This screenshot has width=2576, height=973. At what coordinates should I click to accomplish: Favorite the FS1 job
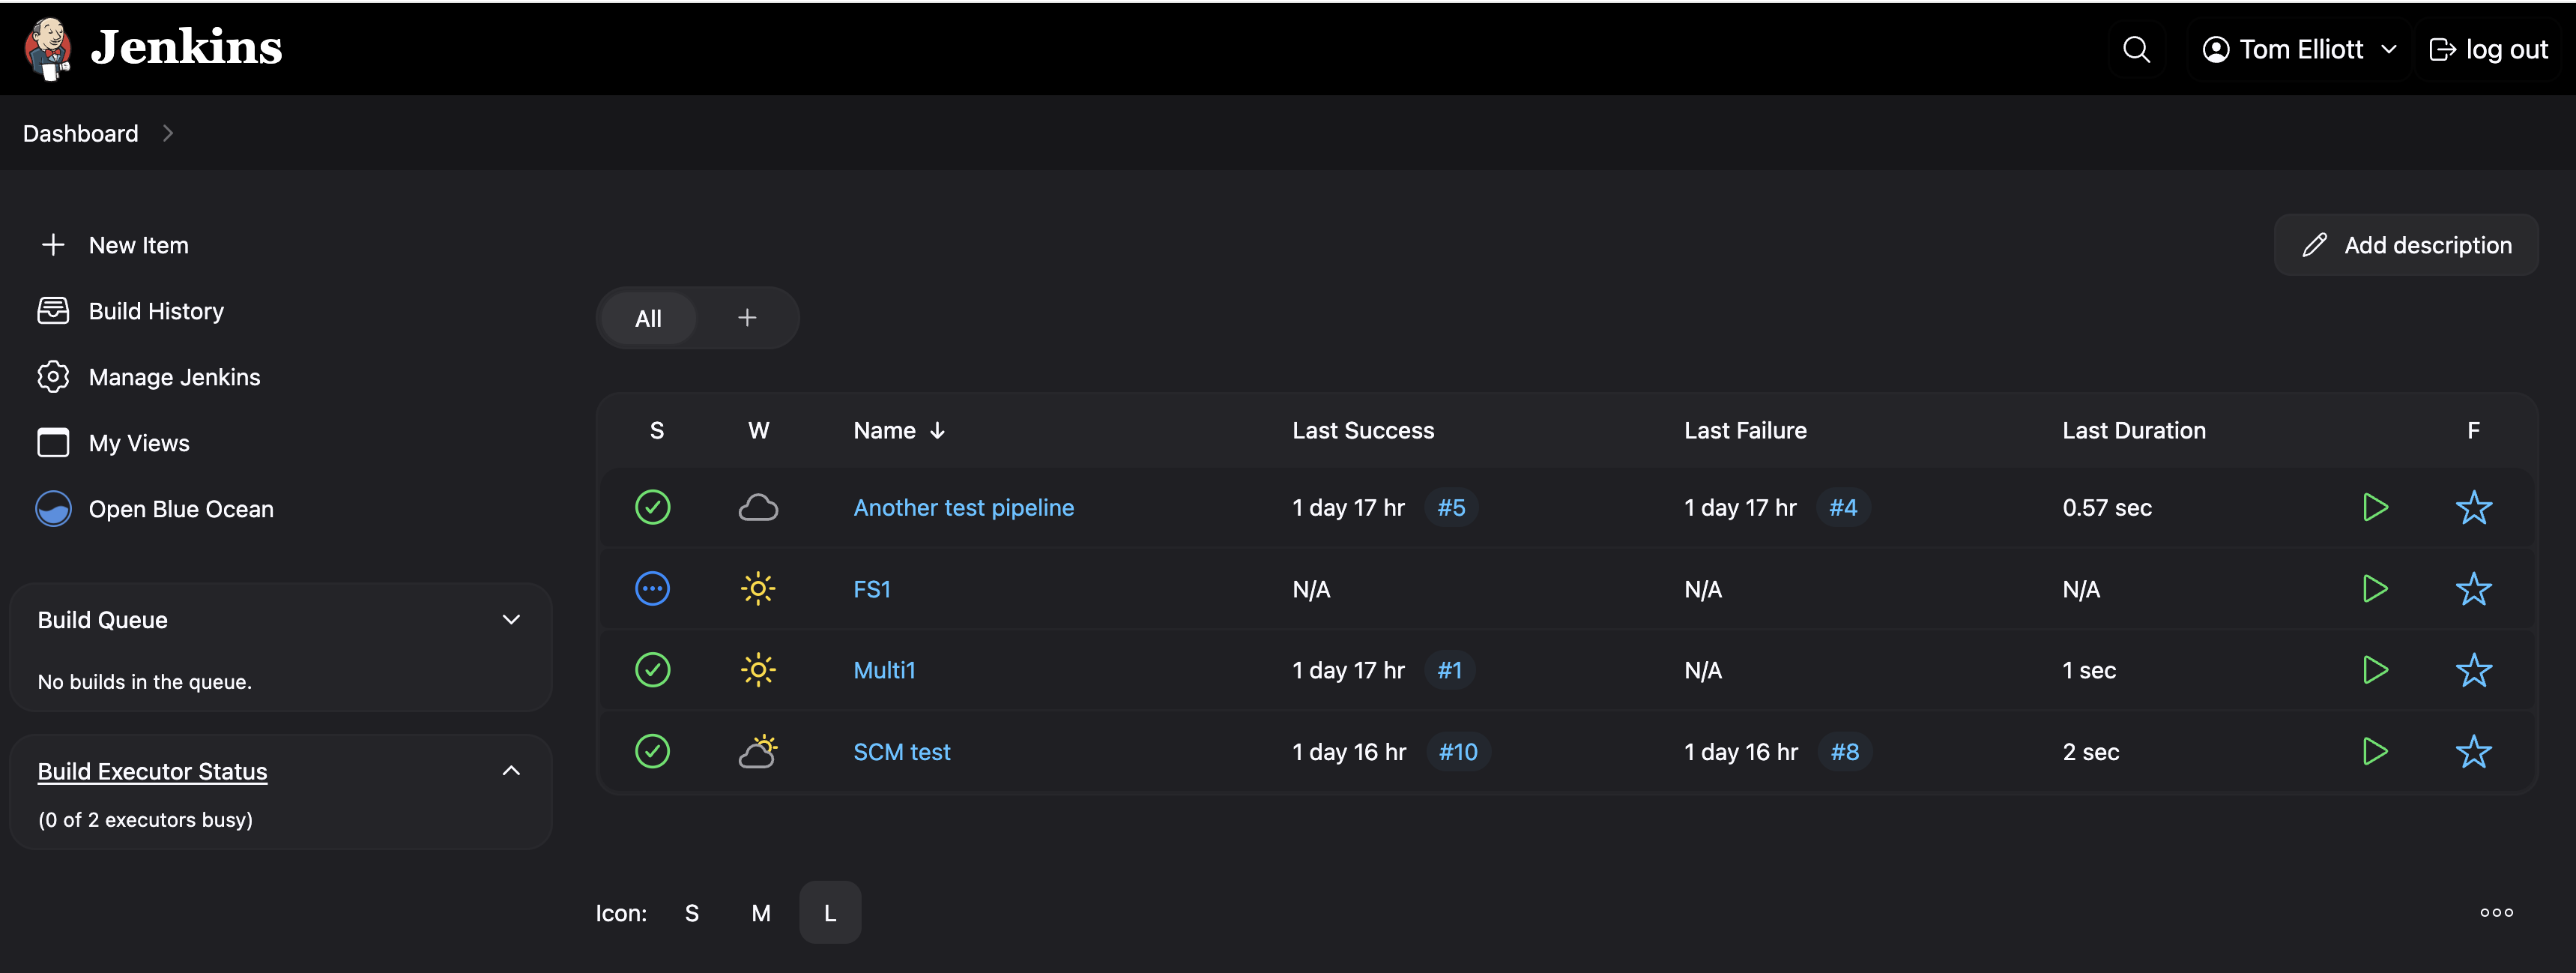point(2475,589)
